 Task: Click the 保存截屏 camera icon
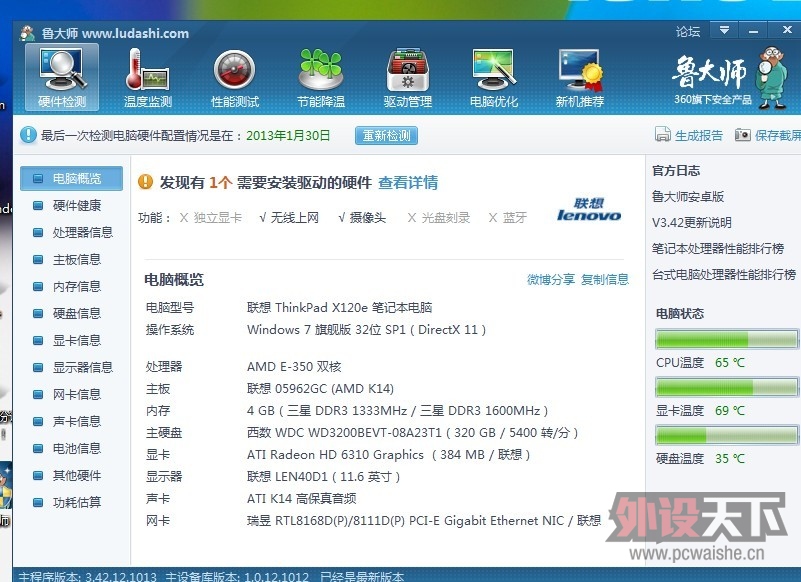(743, 134)
